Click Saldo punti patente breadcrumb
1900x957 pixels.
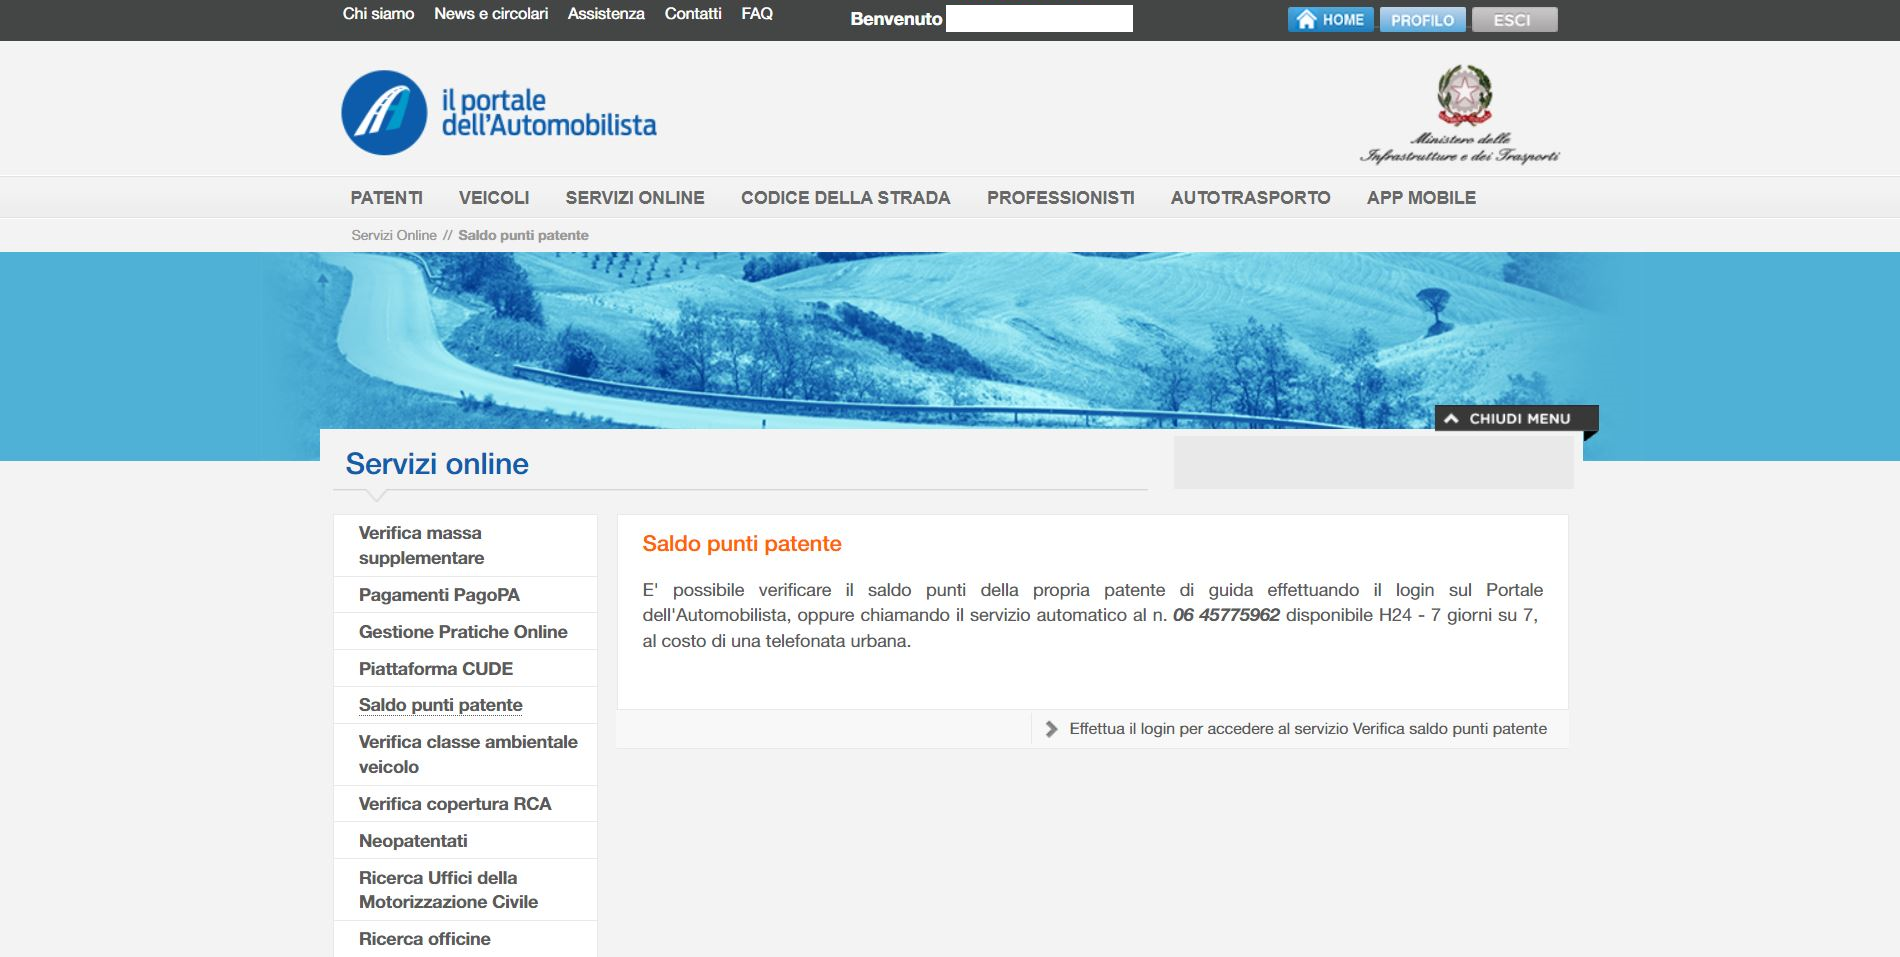click(523, 235)
